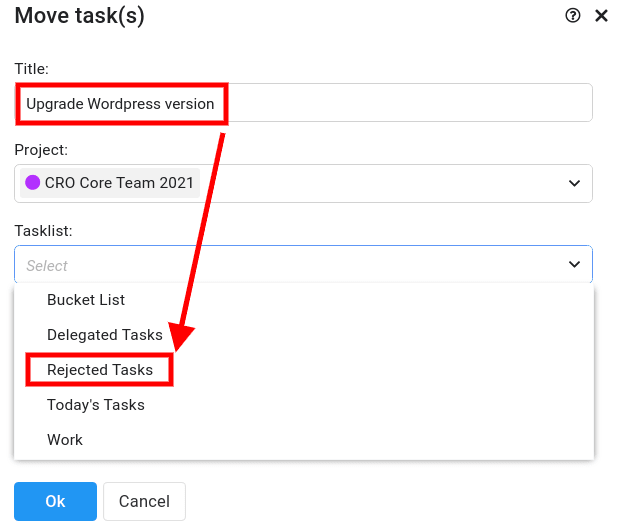This screenshot has height=529, width=623.
Task: Open the help question mark icon
Action: tap(573, 16)
